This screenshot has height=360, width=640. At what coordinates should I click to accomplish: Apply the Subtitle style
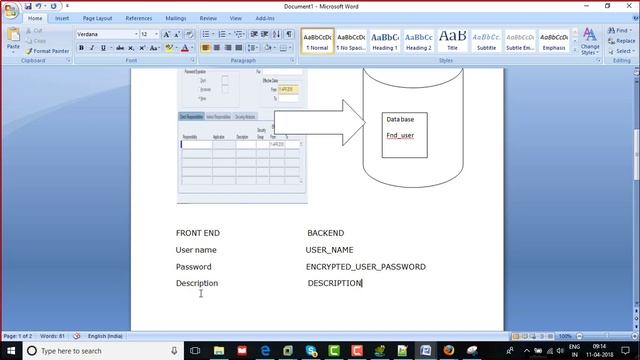[487, 41]
